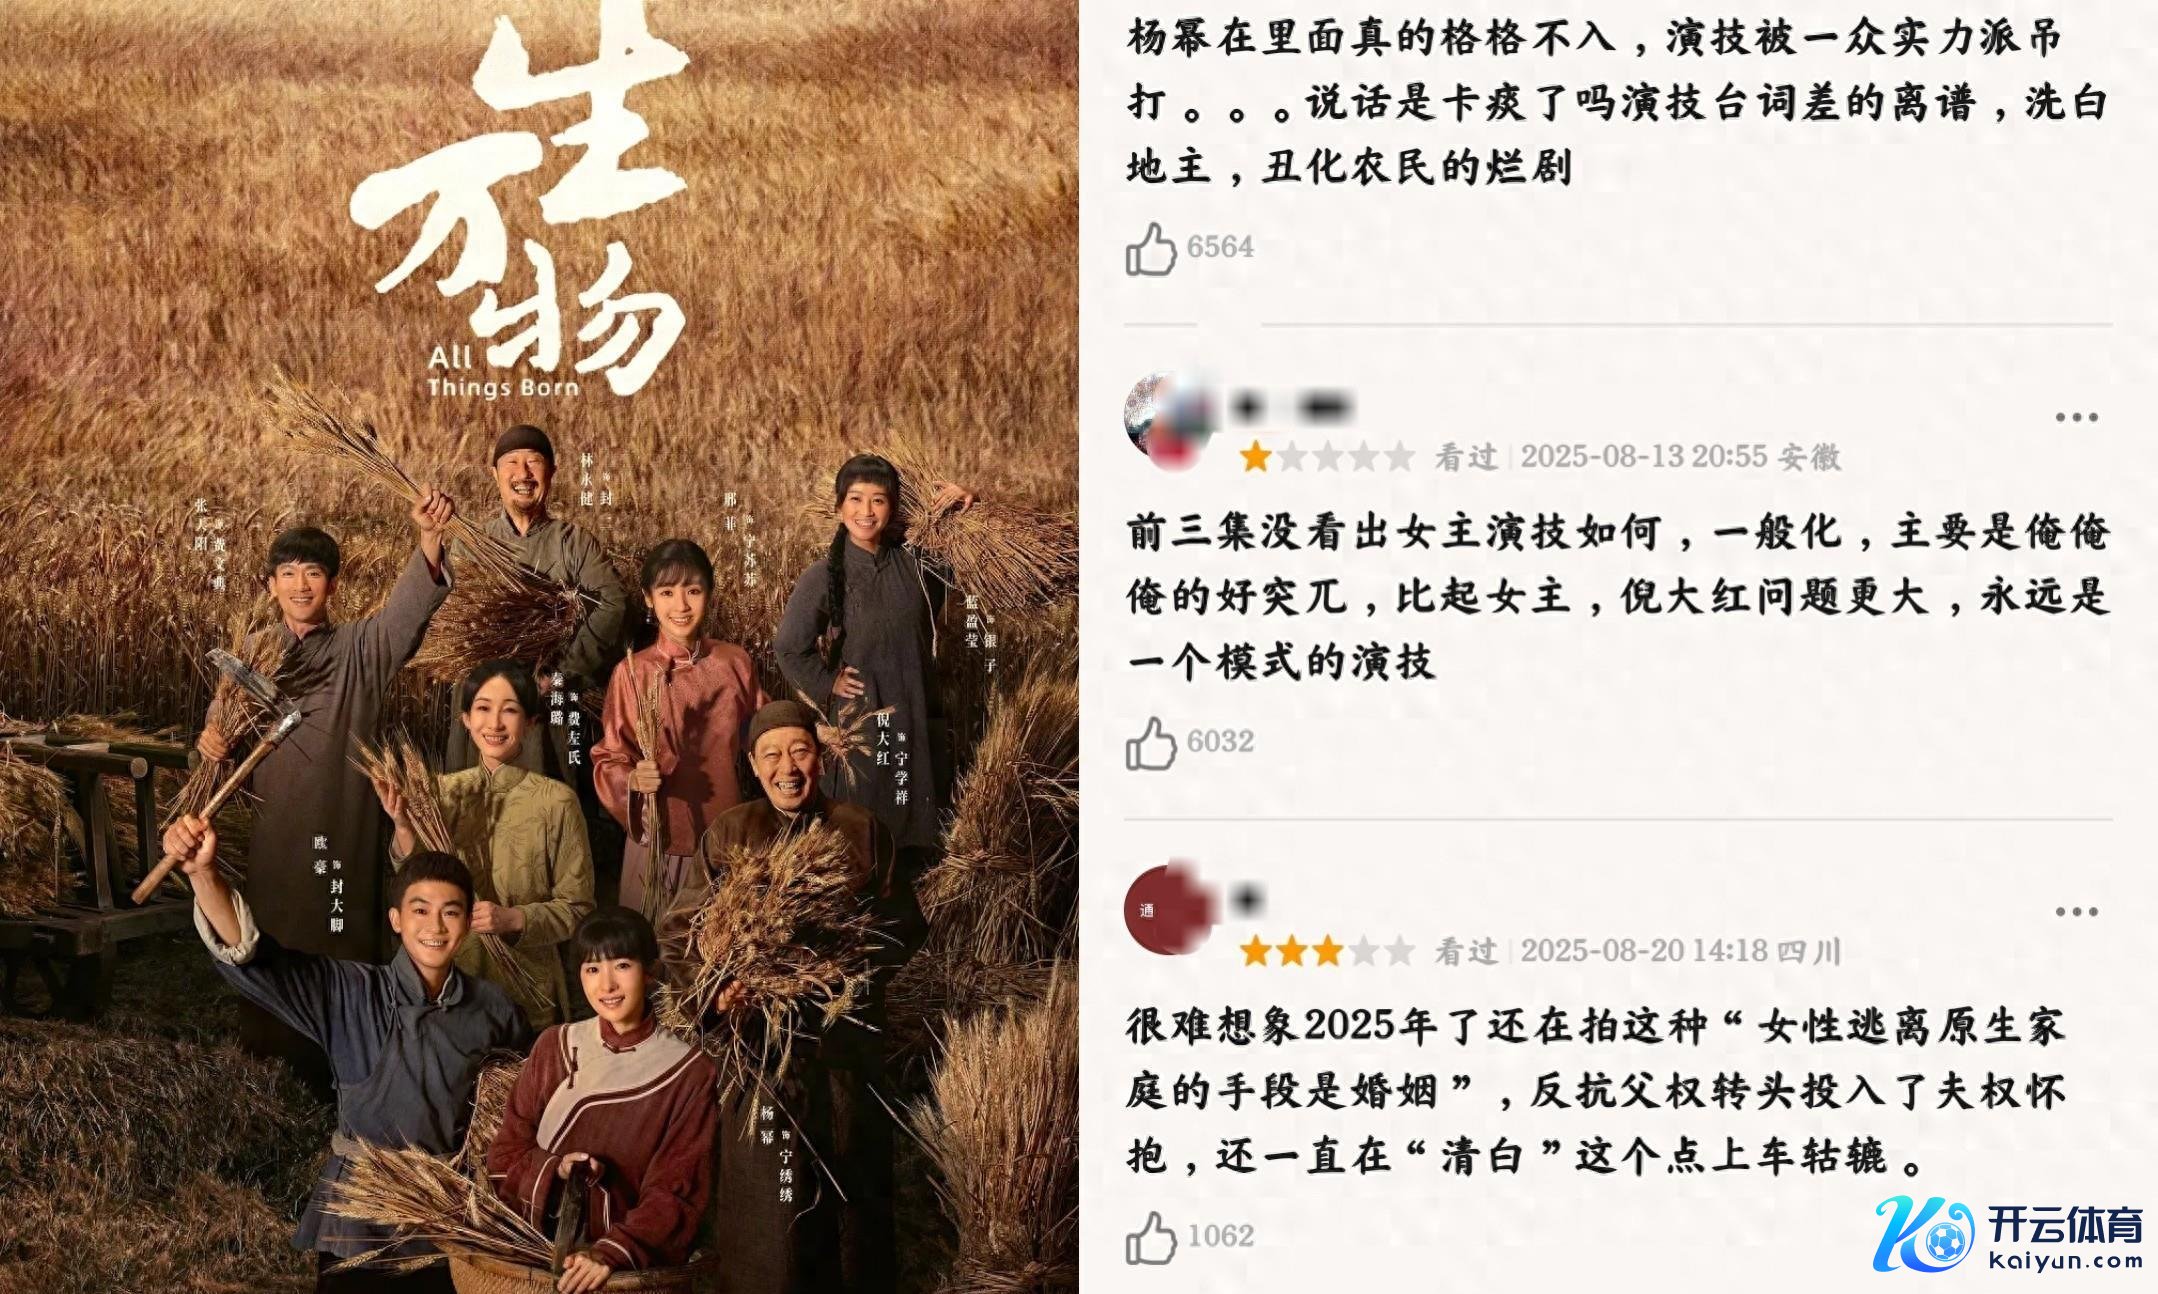Click the three-star rating on the Sichuan review
Image resolution: width=2158 pixels, height=1294 pixels.
[1327, 951]
